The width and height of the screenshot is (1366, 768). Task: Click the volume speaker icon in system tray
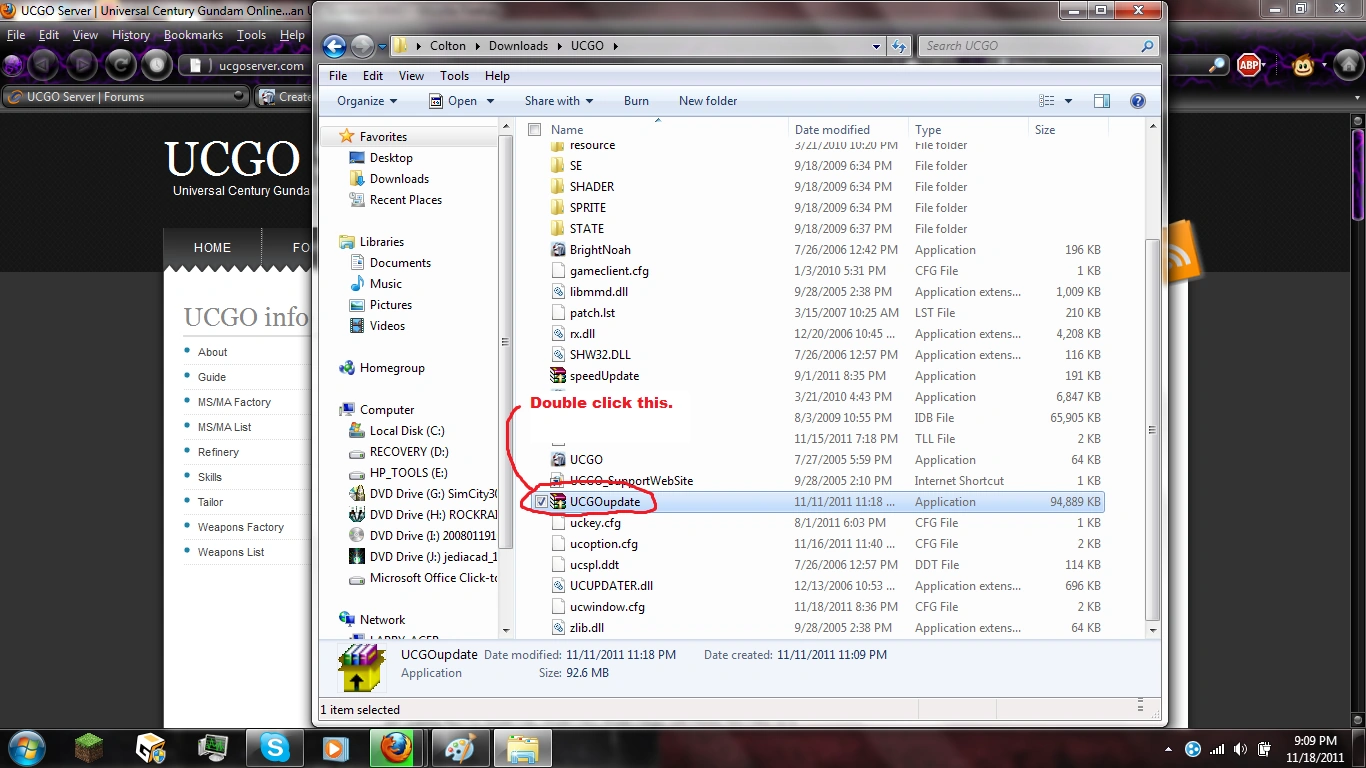1241,749
